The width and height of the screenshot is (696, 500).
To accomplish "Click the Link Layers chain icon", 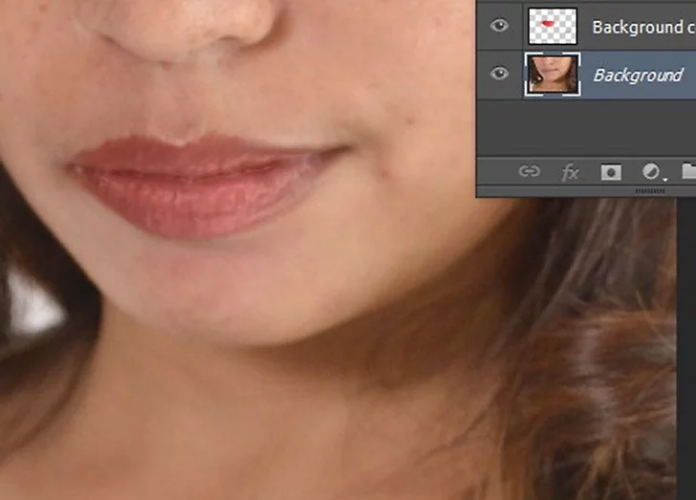I will (529, 172).
